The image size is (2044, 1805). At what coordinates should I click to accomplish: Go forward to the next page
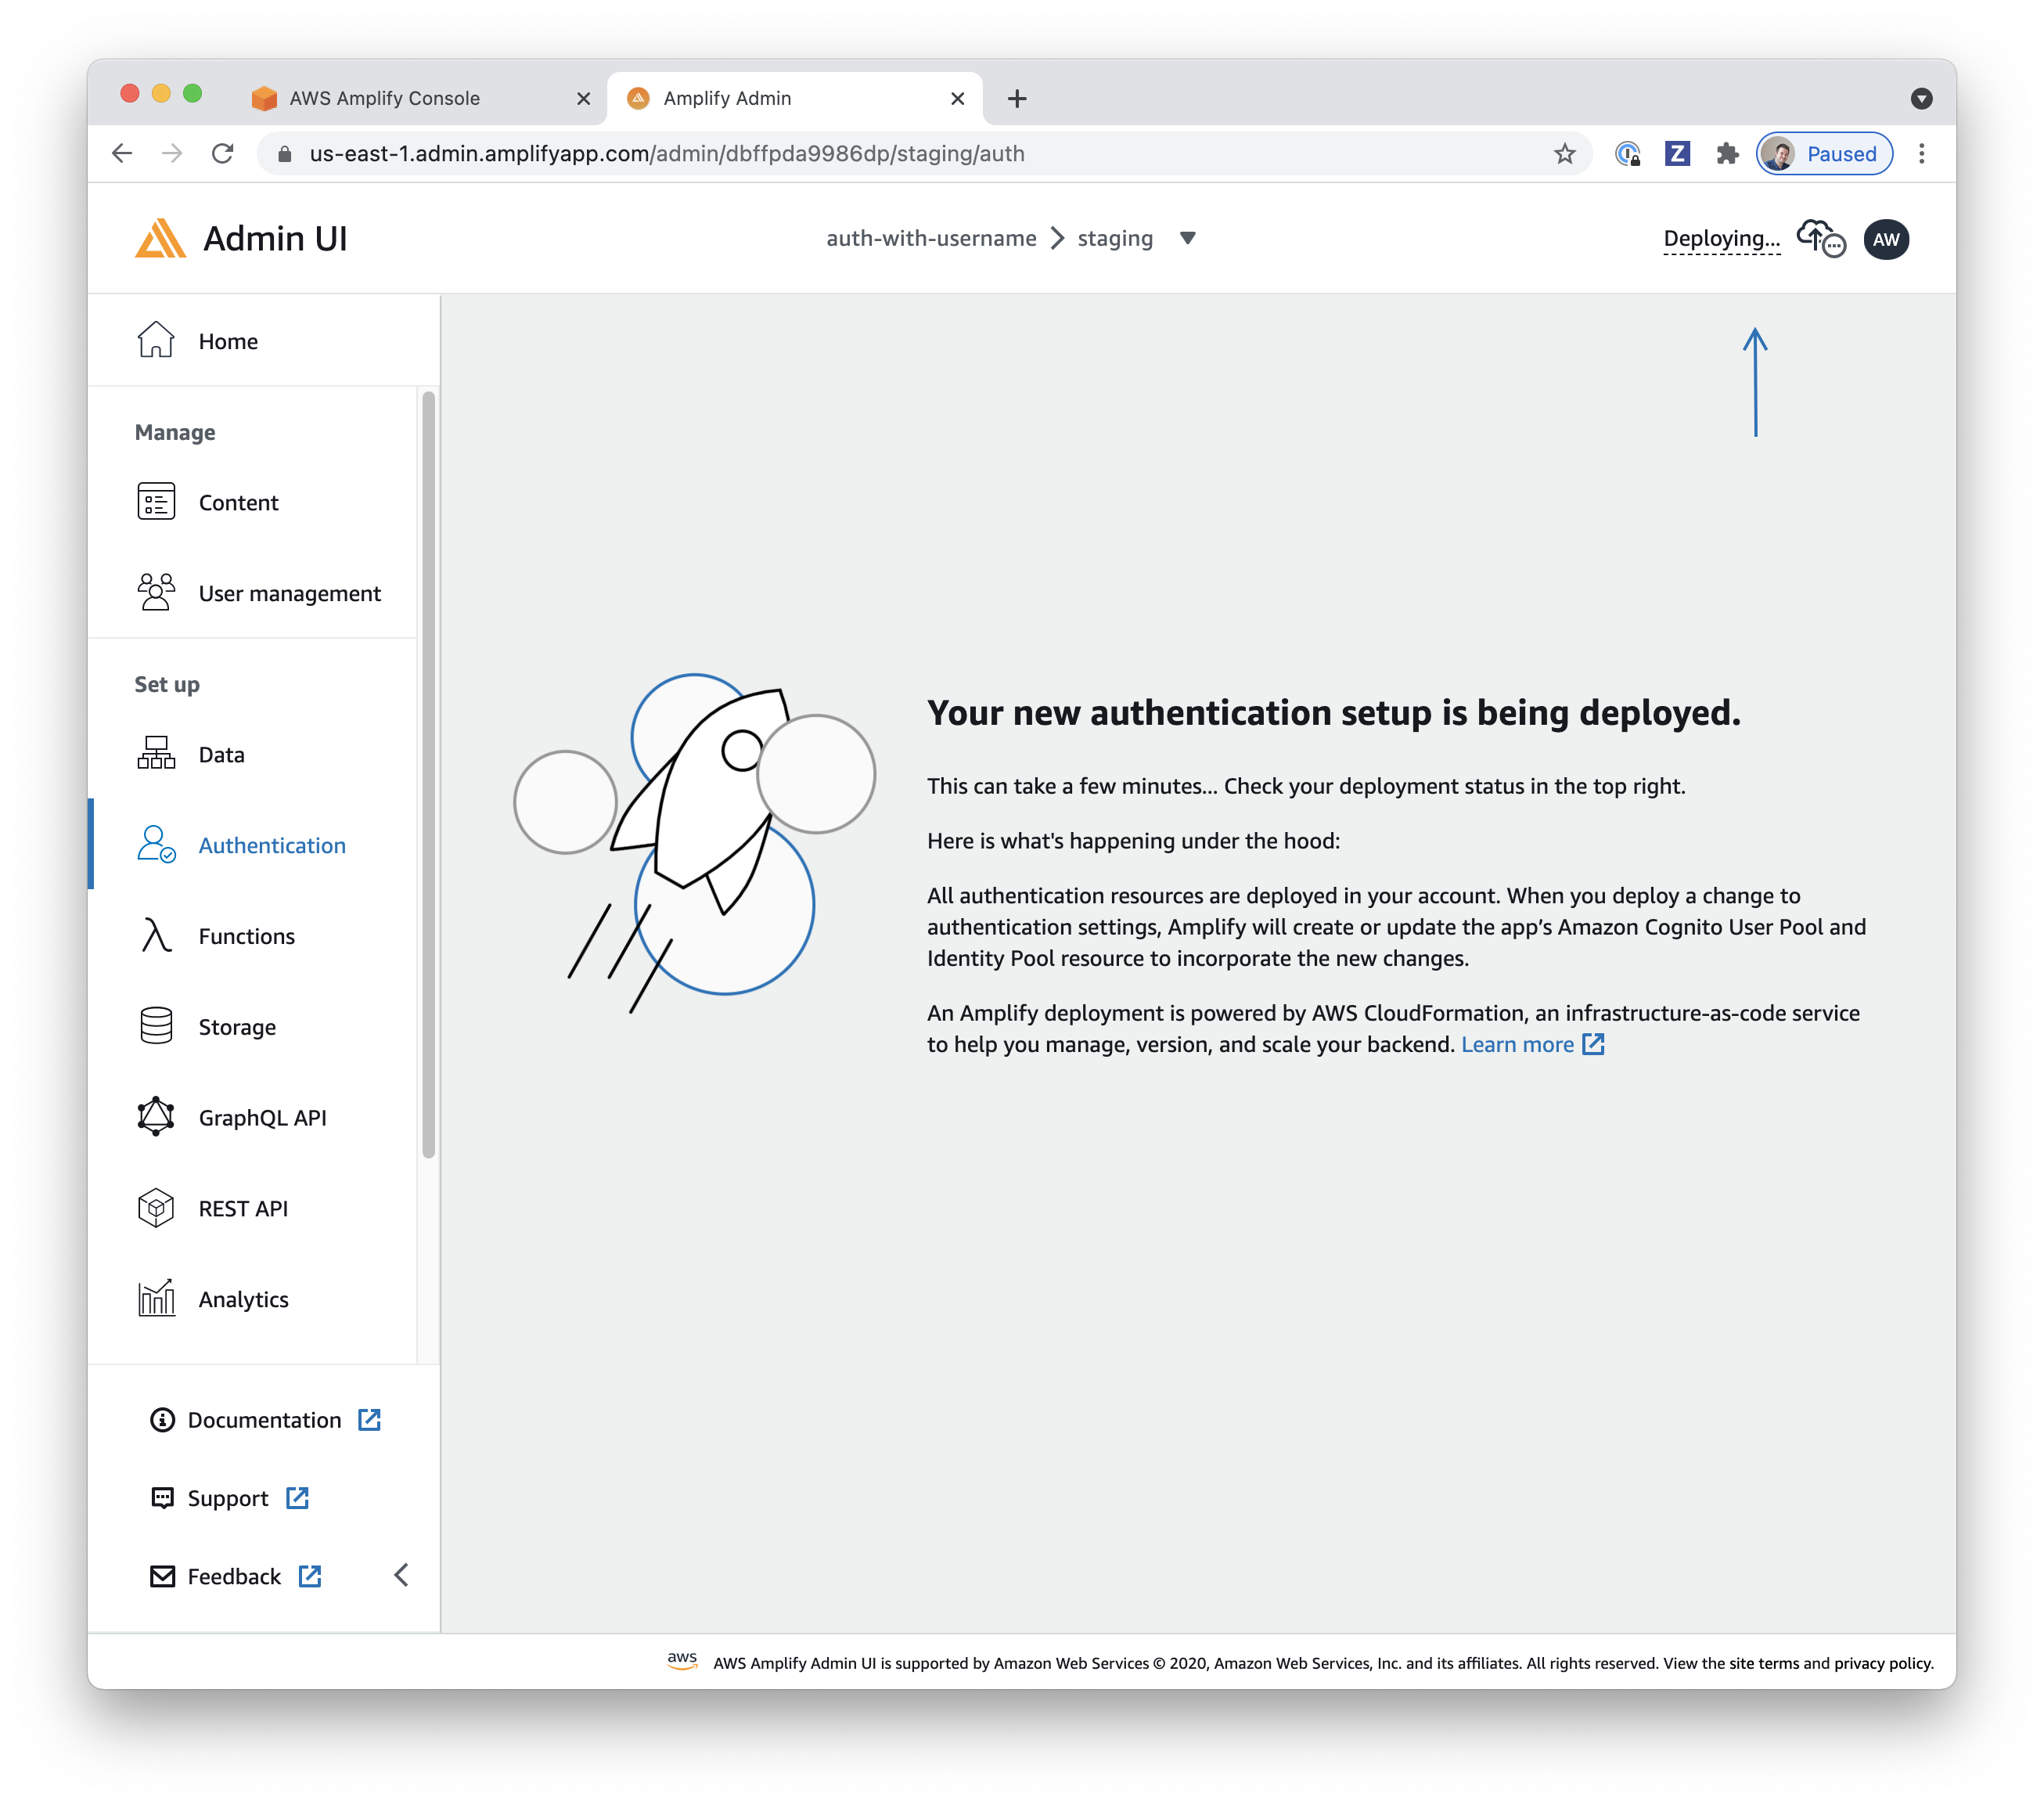tap(172, 153)
